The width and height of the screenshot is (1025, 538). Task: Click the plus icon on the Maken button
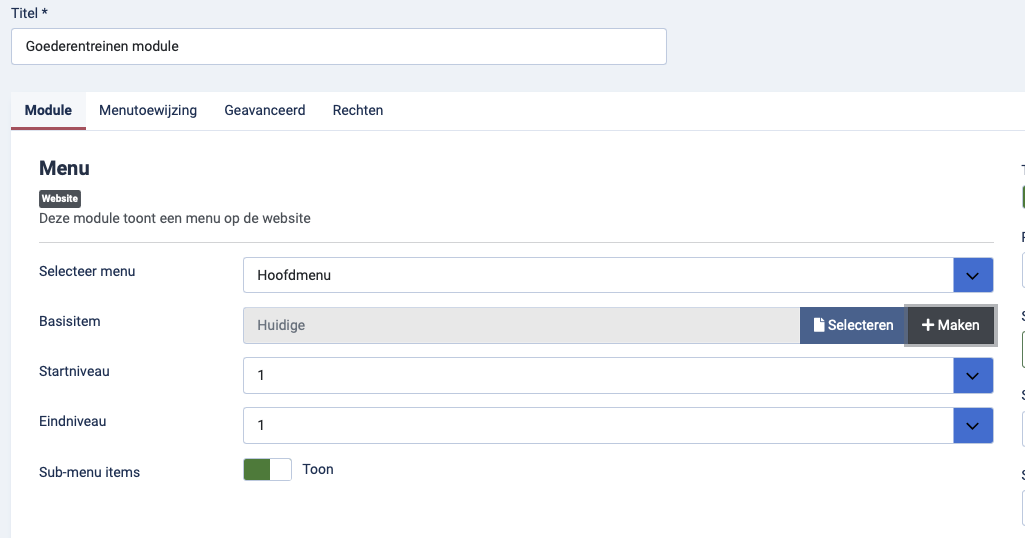[927, 325]
